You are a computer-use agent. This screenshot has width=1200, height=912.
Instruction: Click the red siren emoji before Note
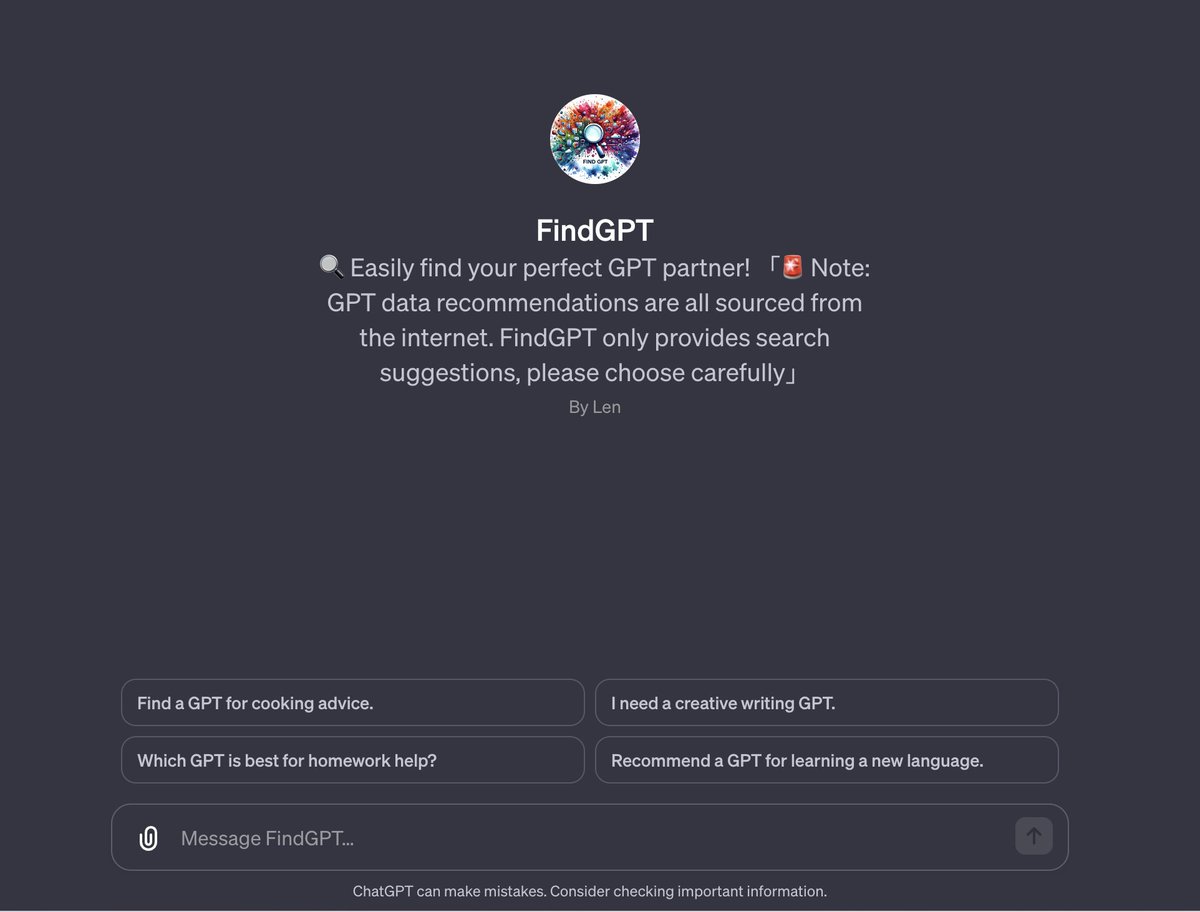tap(792, 267)
